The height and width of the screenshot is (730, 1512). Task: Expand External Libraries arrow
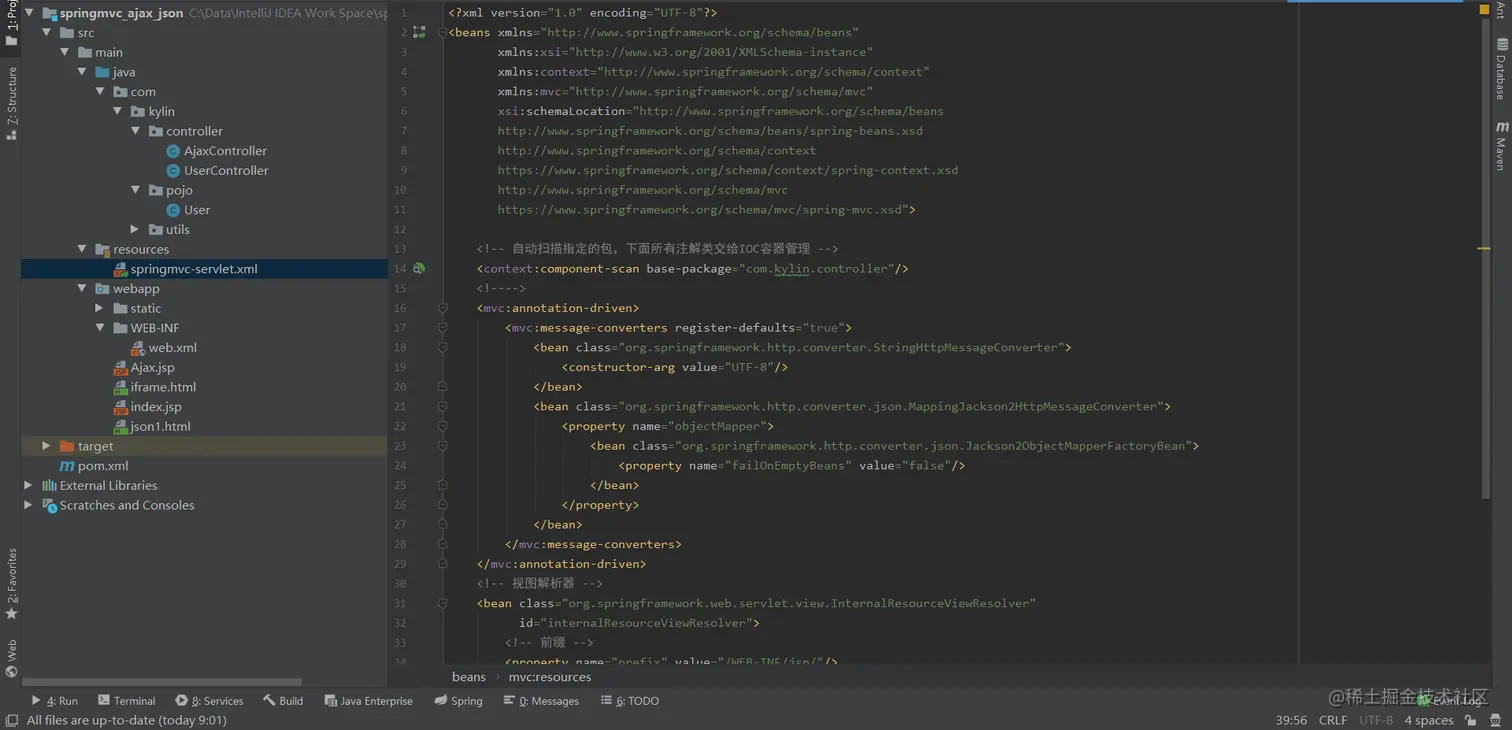(29, 485)
